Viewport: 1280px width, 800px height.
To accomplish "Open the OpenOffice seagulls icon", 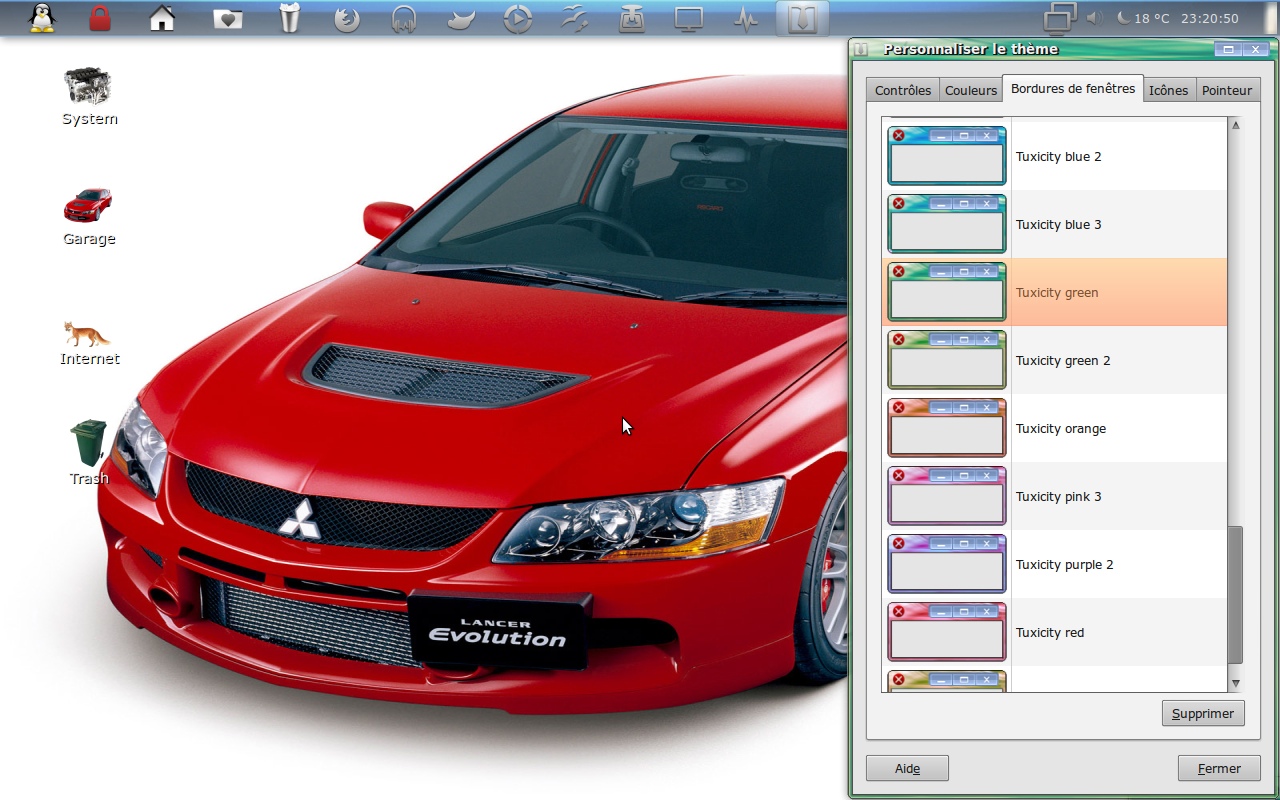I will coord(574,19).
